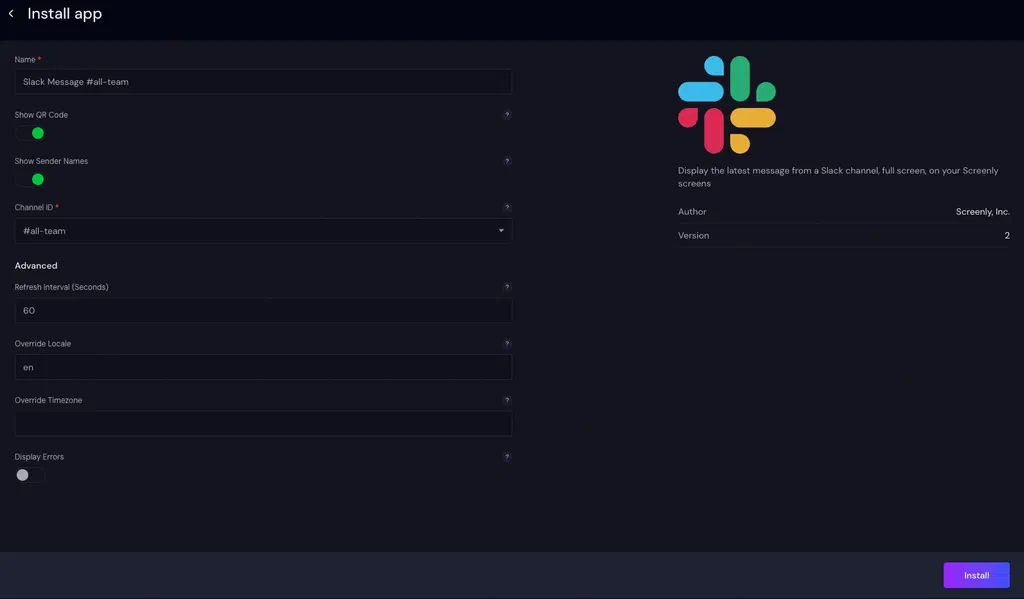
Task: Open help for Display Errors
Action: click(x=507, y=457)
